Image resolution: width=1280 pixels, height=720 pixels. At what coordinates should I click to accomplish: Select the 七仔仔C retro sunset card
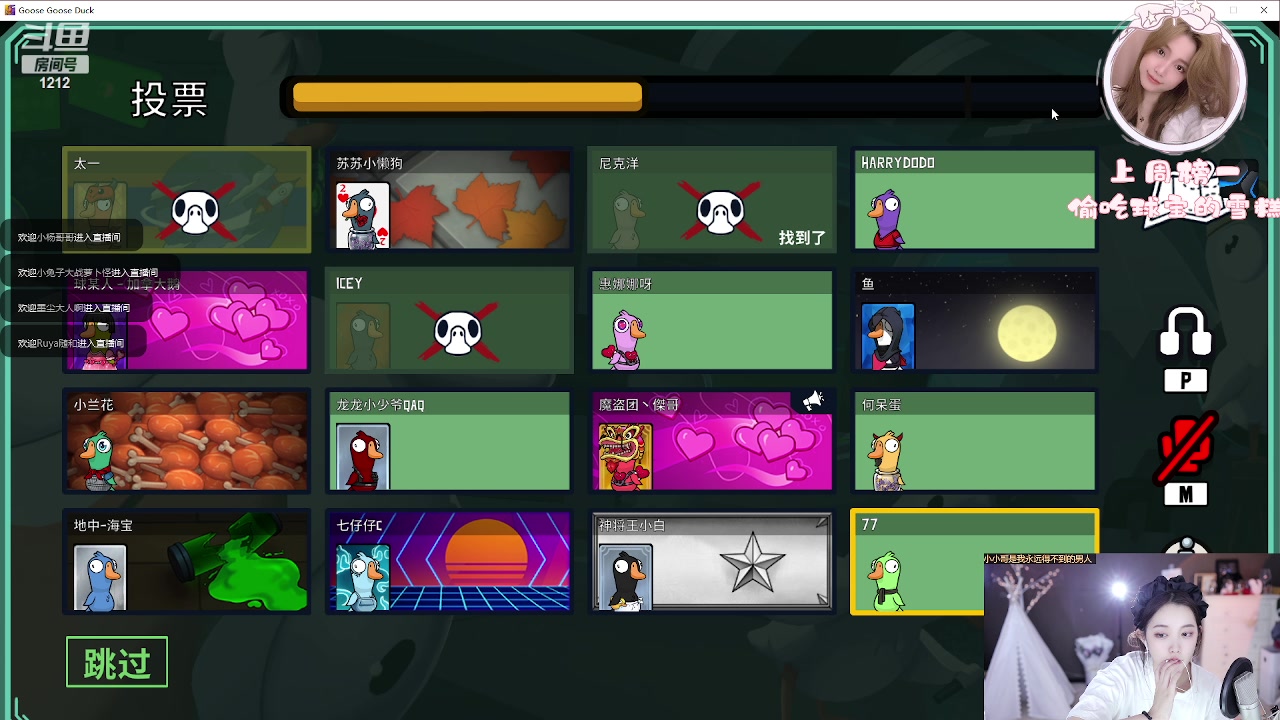click(449, 562)
